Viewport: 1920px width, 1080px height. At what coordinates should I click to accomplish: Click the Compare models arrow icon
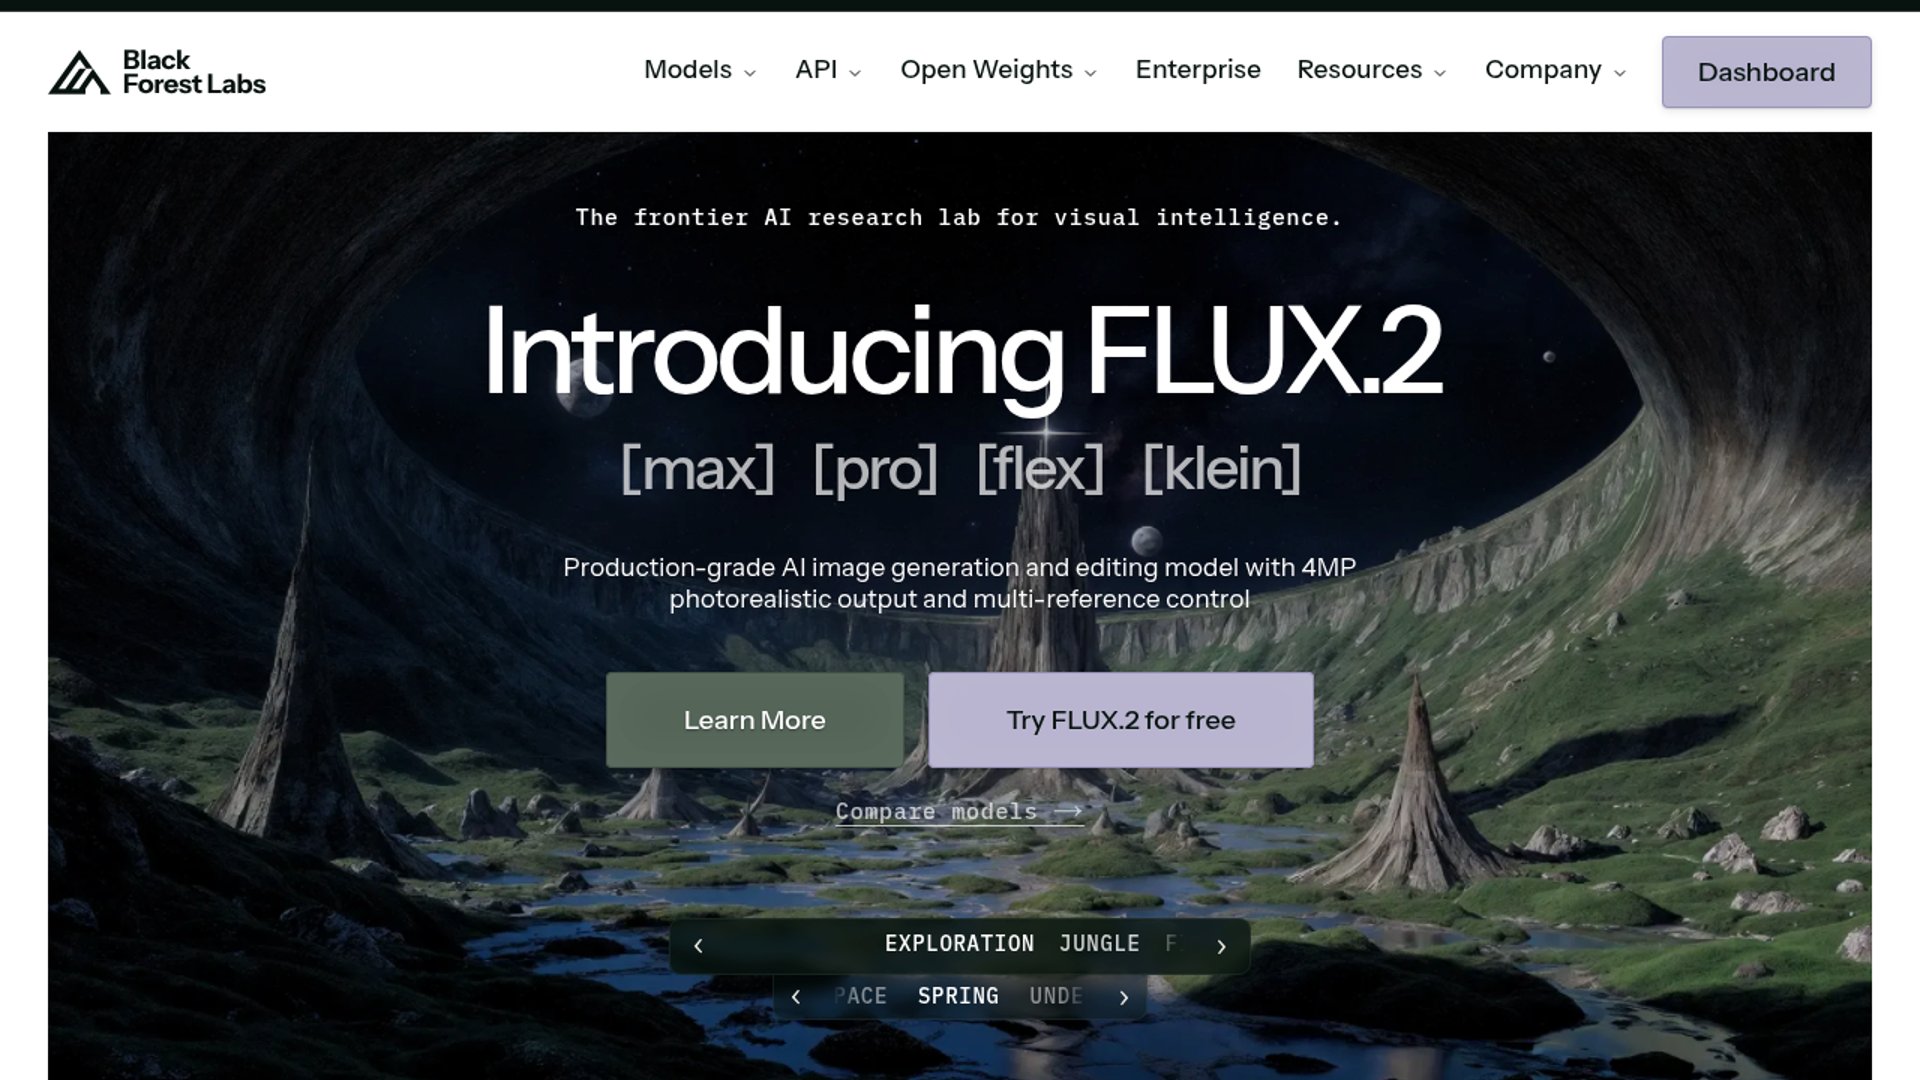point(1068,811)
